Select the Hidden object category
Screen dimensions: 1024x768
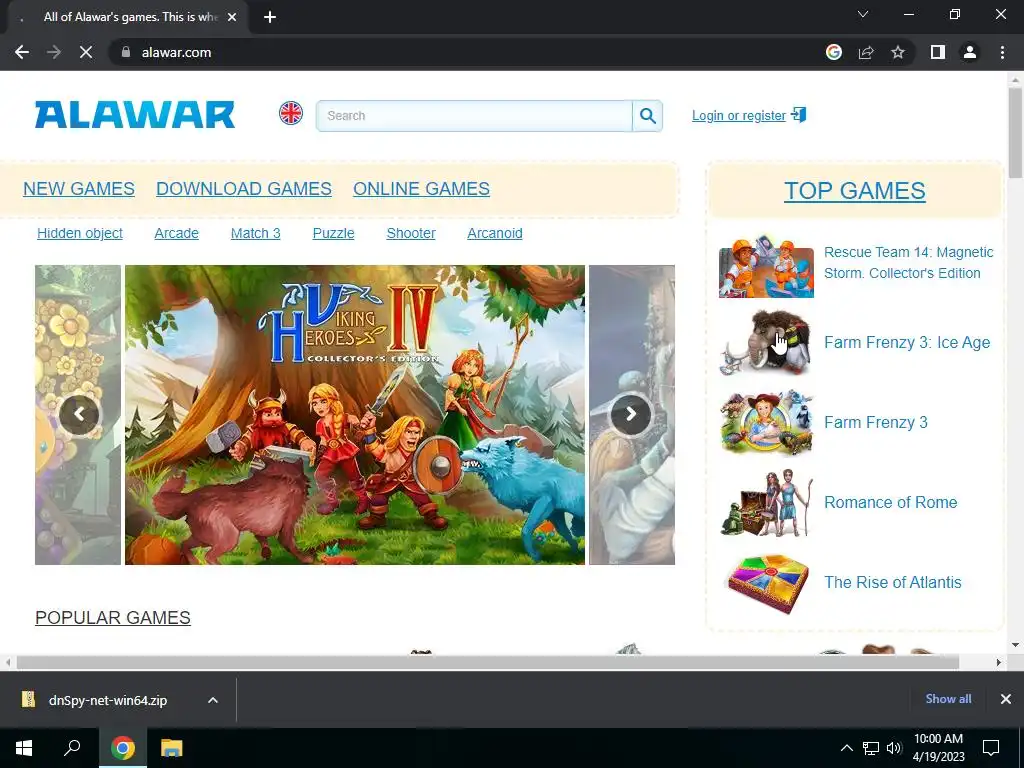pos(80,233)
